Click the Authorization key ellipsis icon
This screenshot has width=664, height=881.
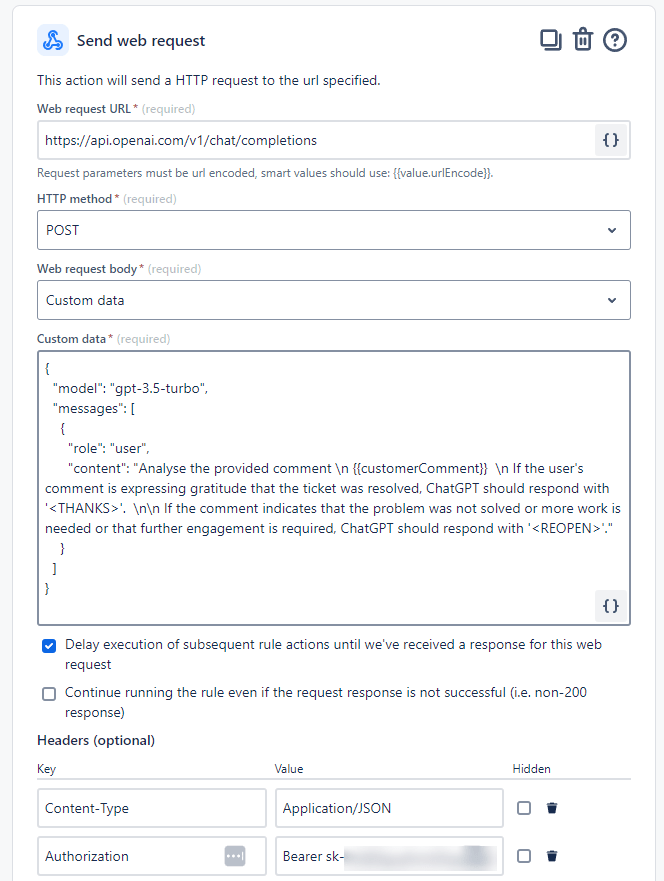click(x=235, y=856)
